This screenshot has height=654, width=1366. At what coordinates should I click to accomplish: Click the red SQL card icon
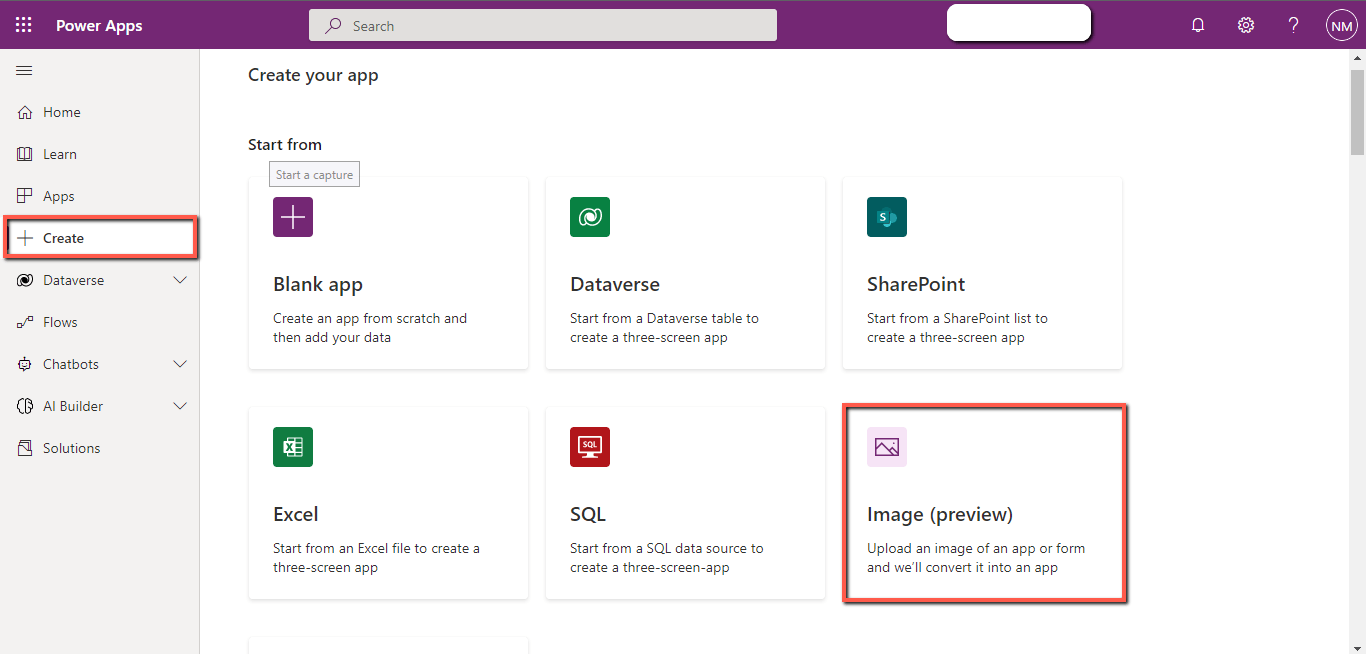tap(590, 447)
